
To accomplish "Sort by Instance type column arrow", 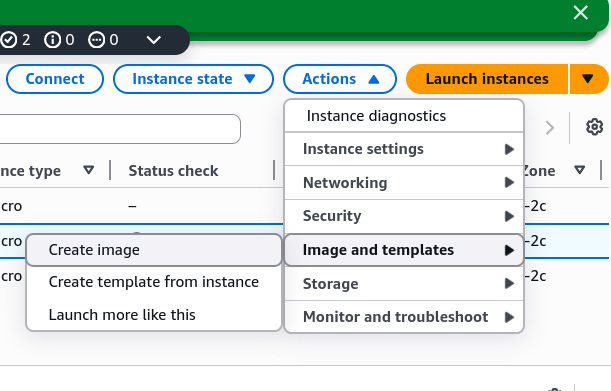I will pos(89,170).
